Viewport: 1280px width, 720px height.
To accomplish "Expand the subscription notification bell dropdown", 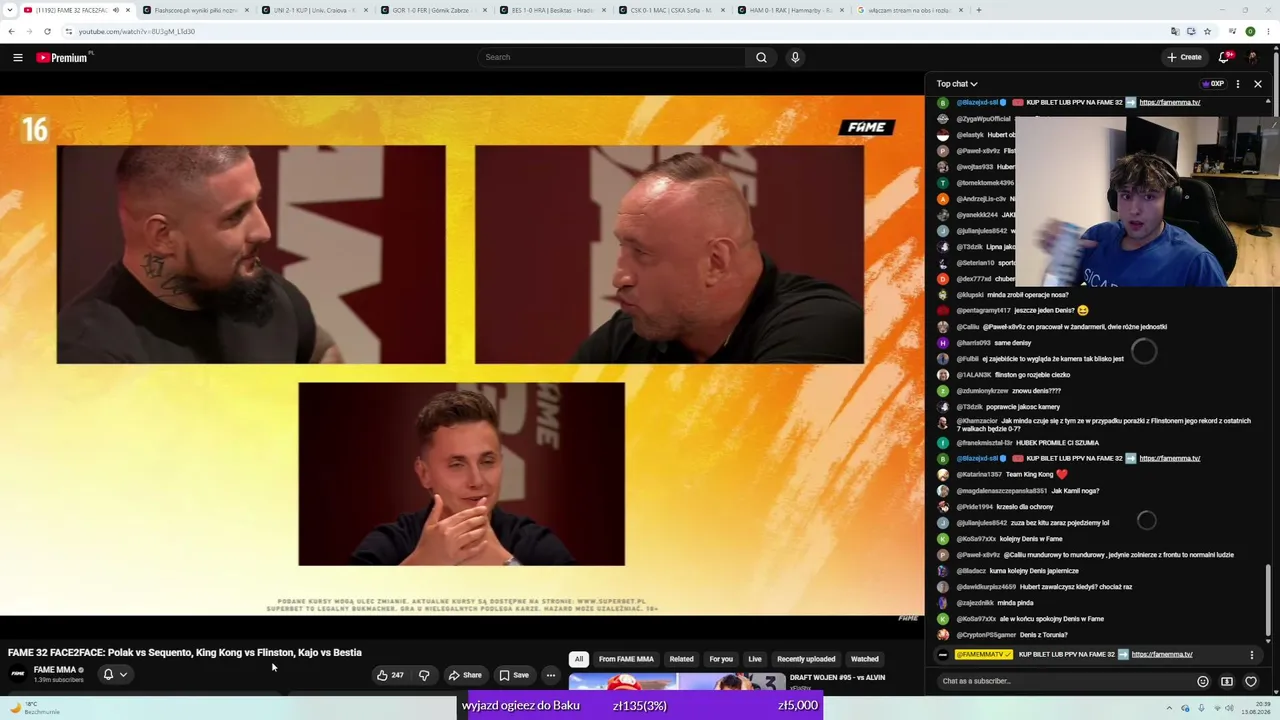I will (x=115, y=675).
